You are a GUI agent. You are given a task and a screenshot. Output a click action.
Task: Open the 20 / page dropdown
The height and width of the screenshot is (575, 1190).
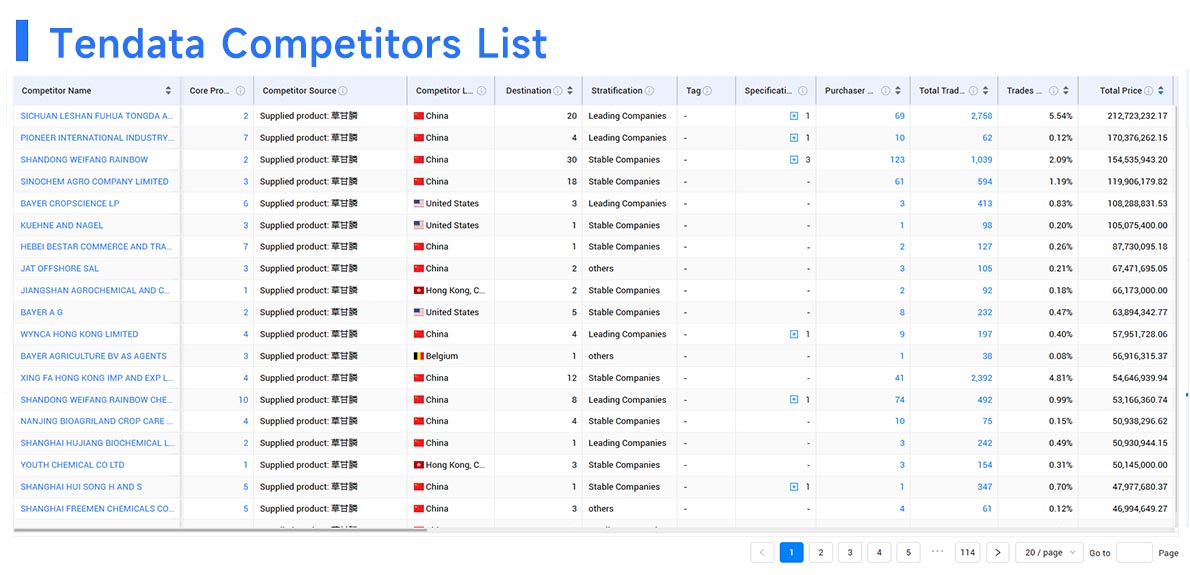(x=1048, y=552)
